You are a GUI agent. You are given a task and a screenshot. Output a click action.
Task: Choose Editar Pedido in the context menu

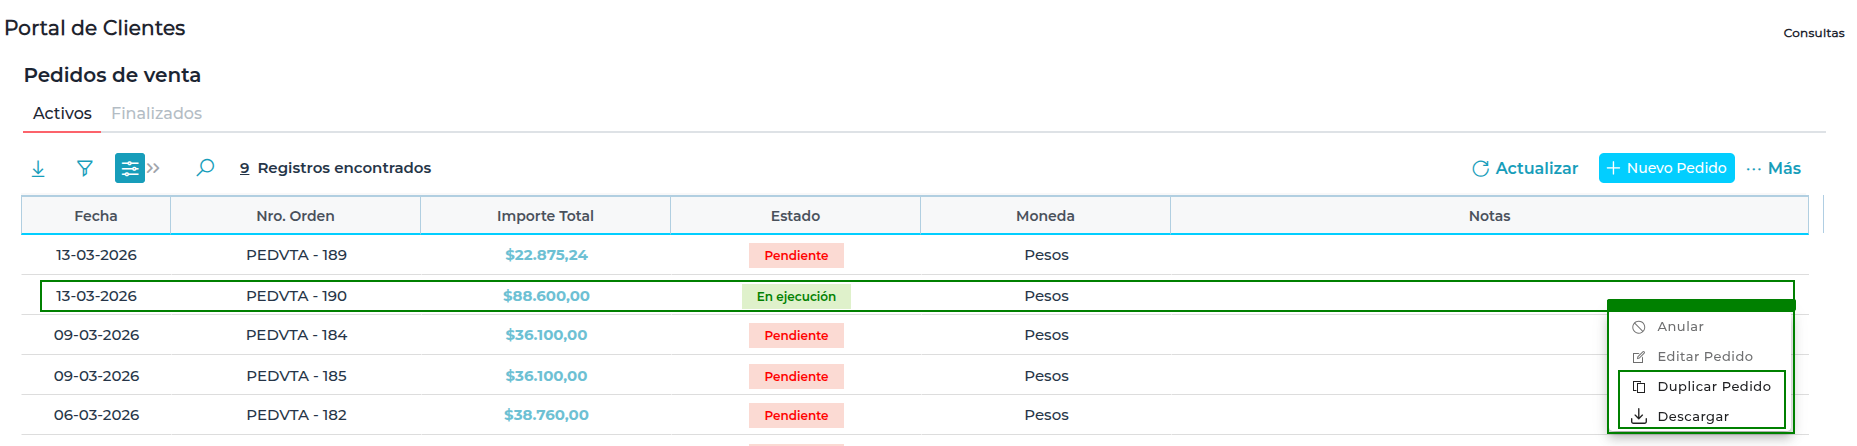[1704, 357]
